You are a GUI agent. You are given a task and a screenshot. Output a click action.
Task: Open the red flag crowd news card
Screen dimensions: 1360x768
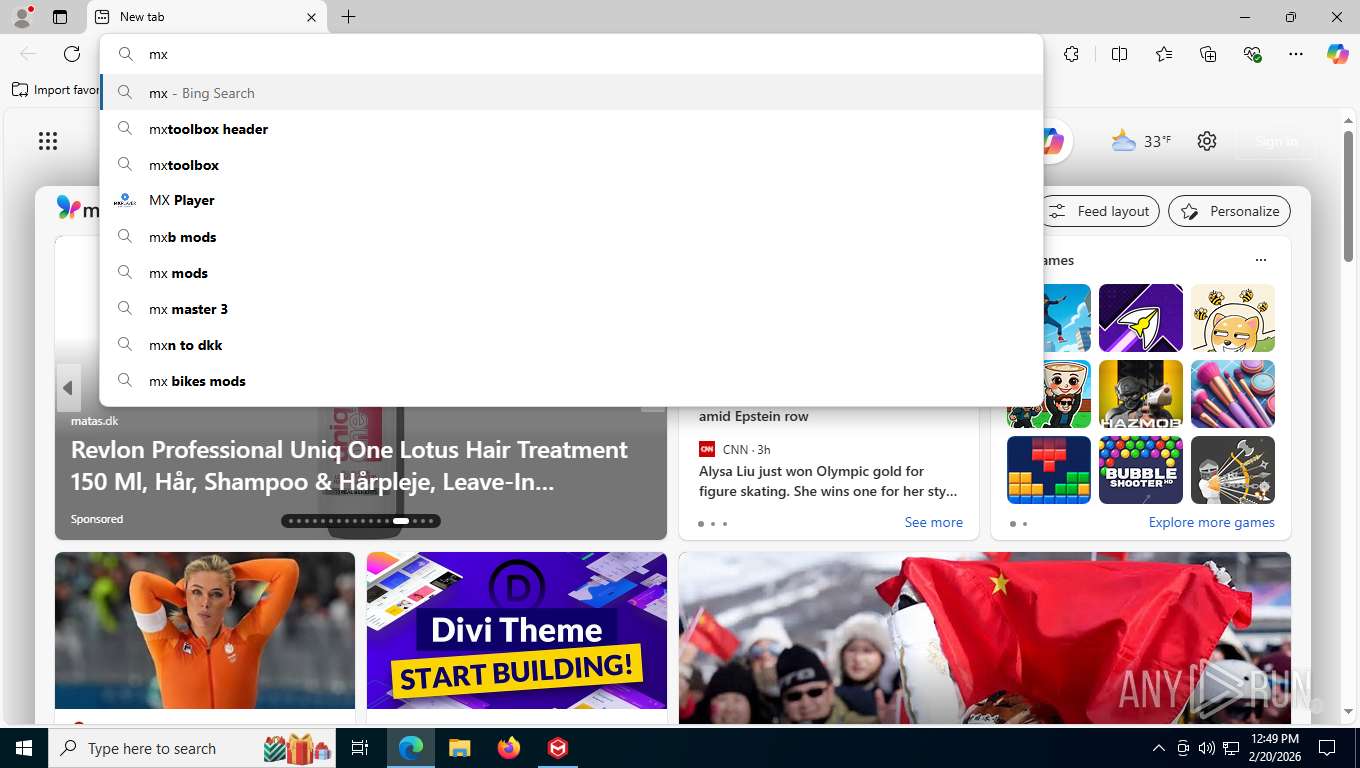tap(985, 638)
